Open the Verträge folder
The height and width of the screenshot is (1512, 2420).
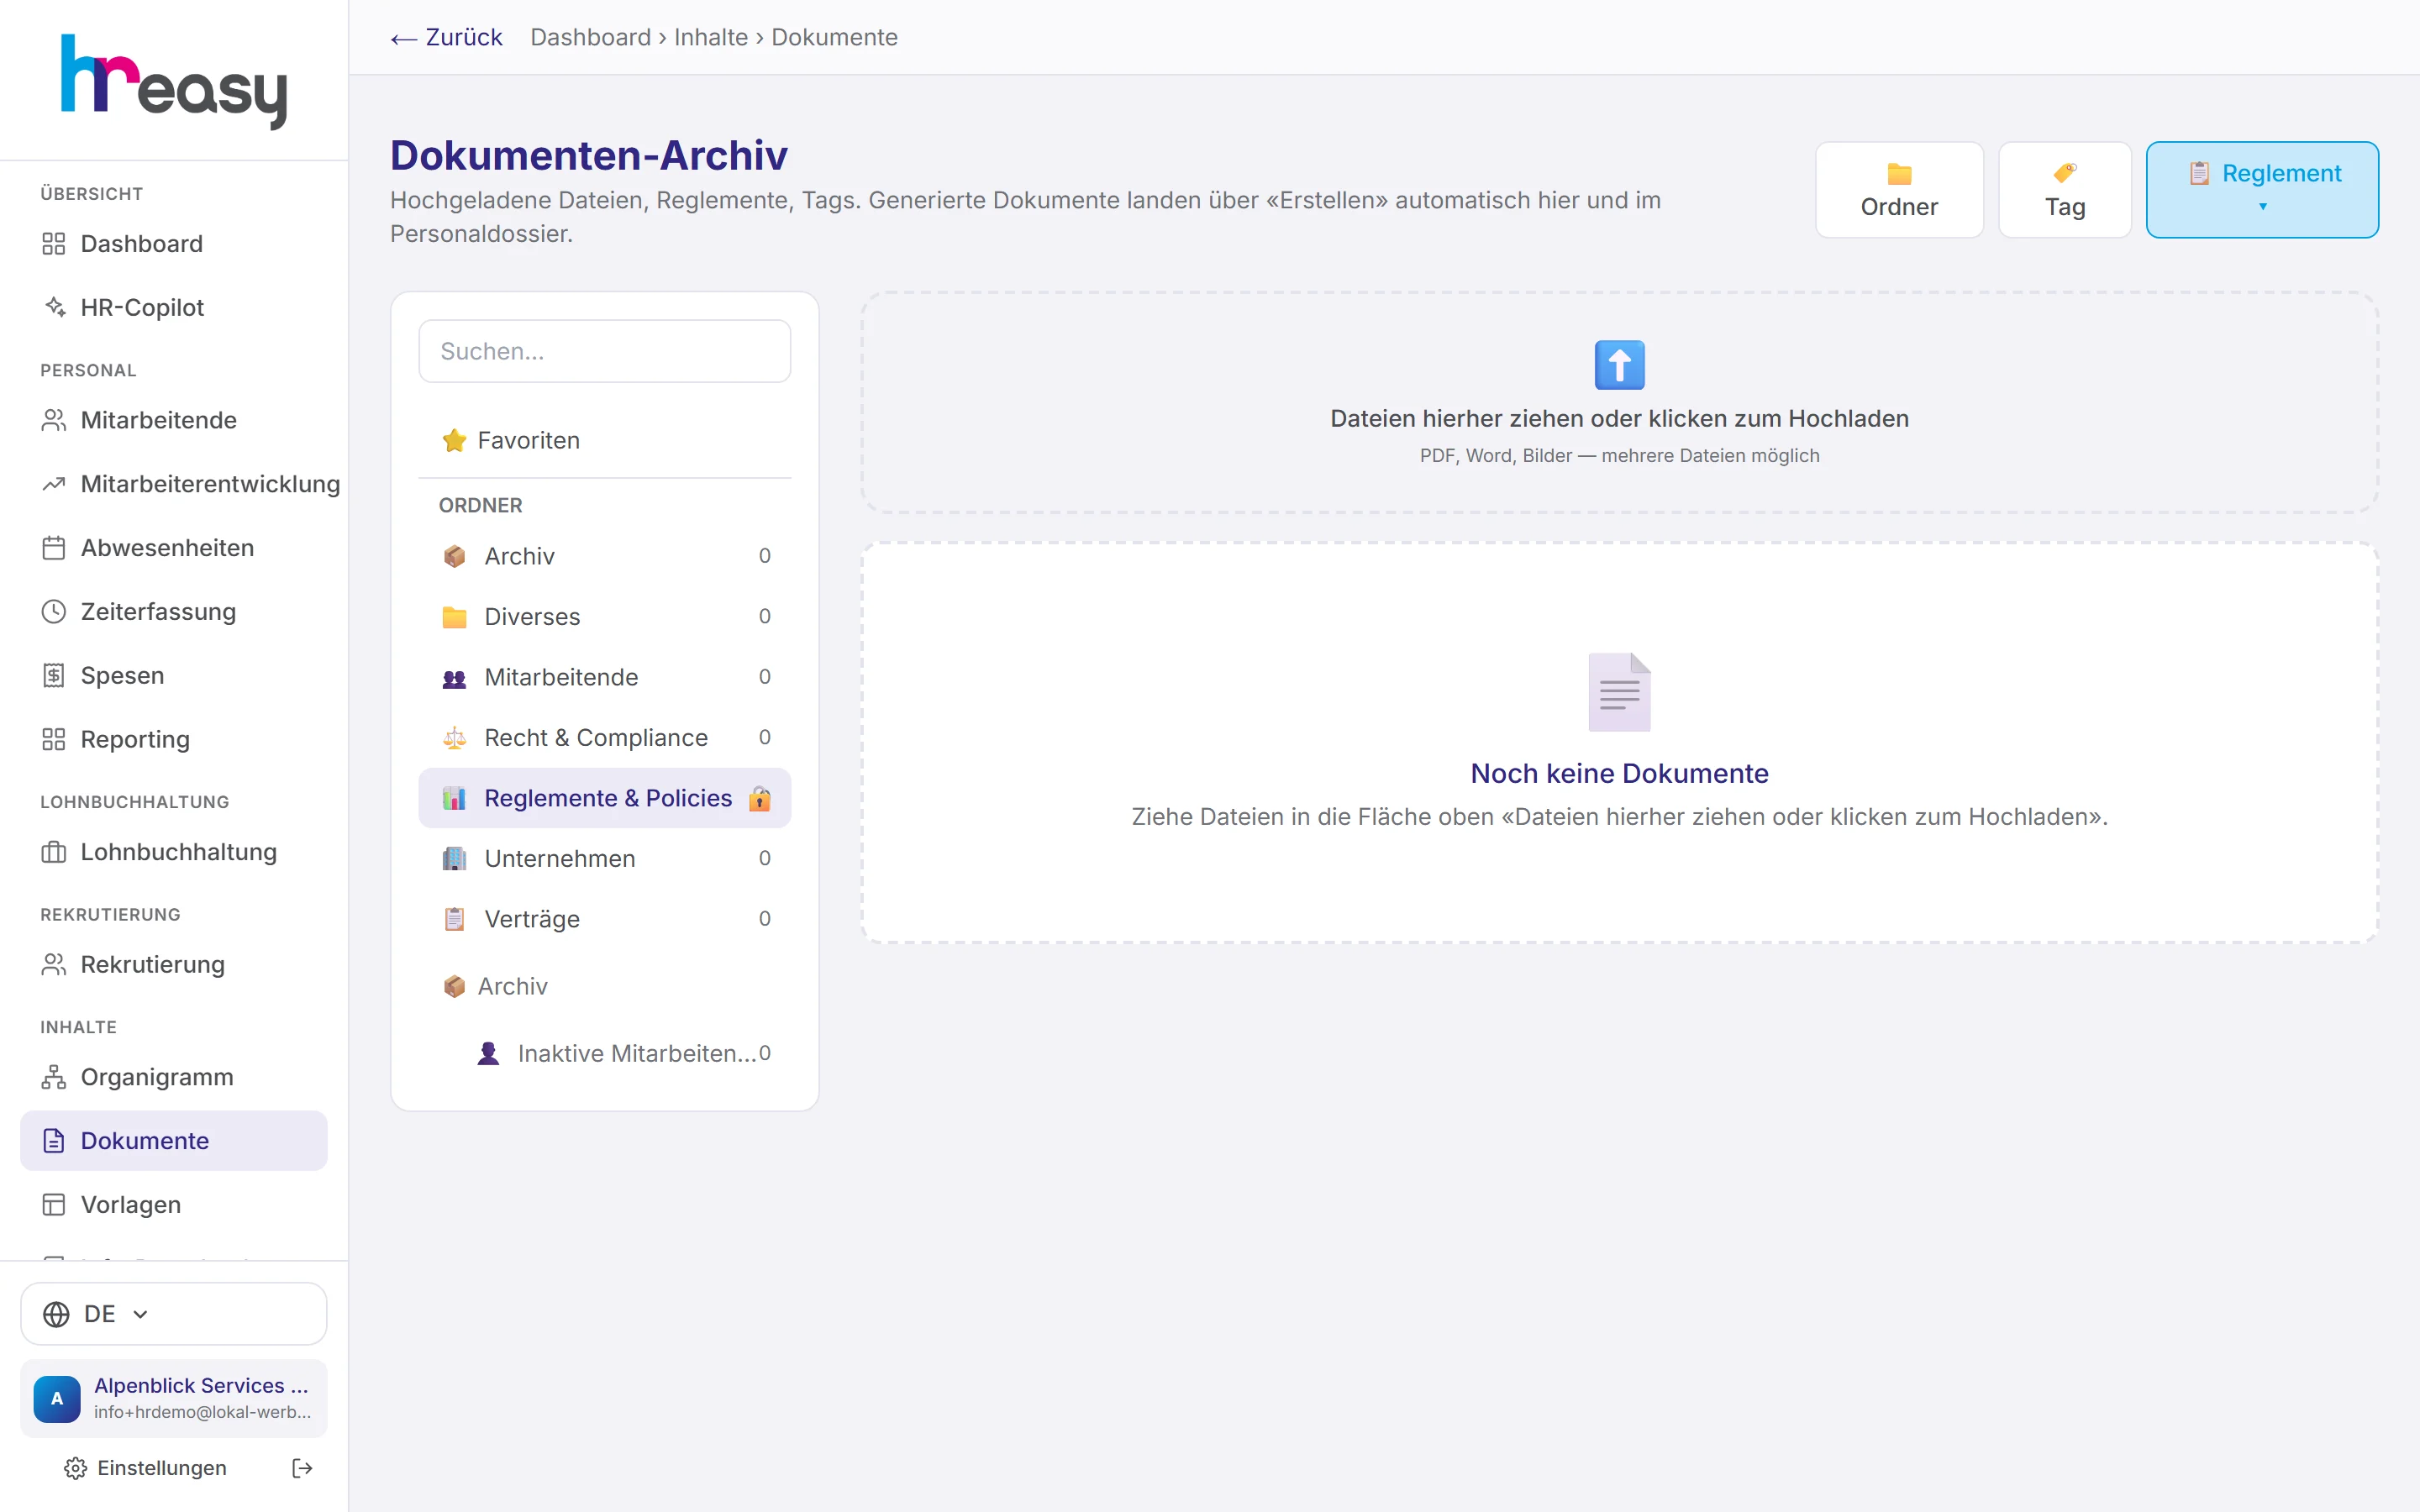pyautogui.click(x=605, y=918)
